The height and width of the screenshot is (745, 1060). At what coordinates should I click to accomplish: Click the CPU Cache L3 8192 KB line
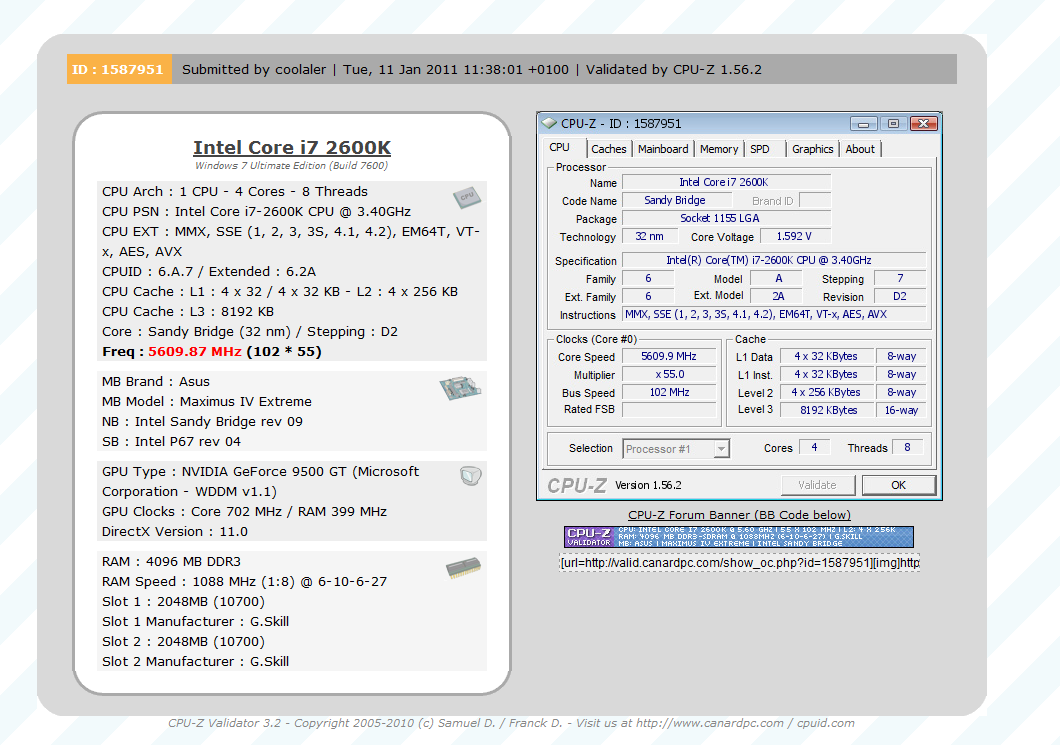[x=188, y=312]
